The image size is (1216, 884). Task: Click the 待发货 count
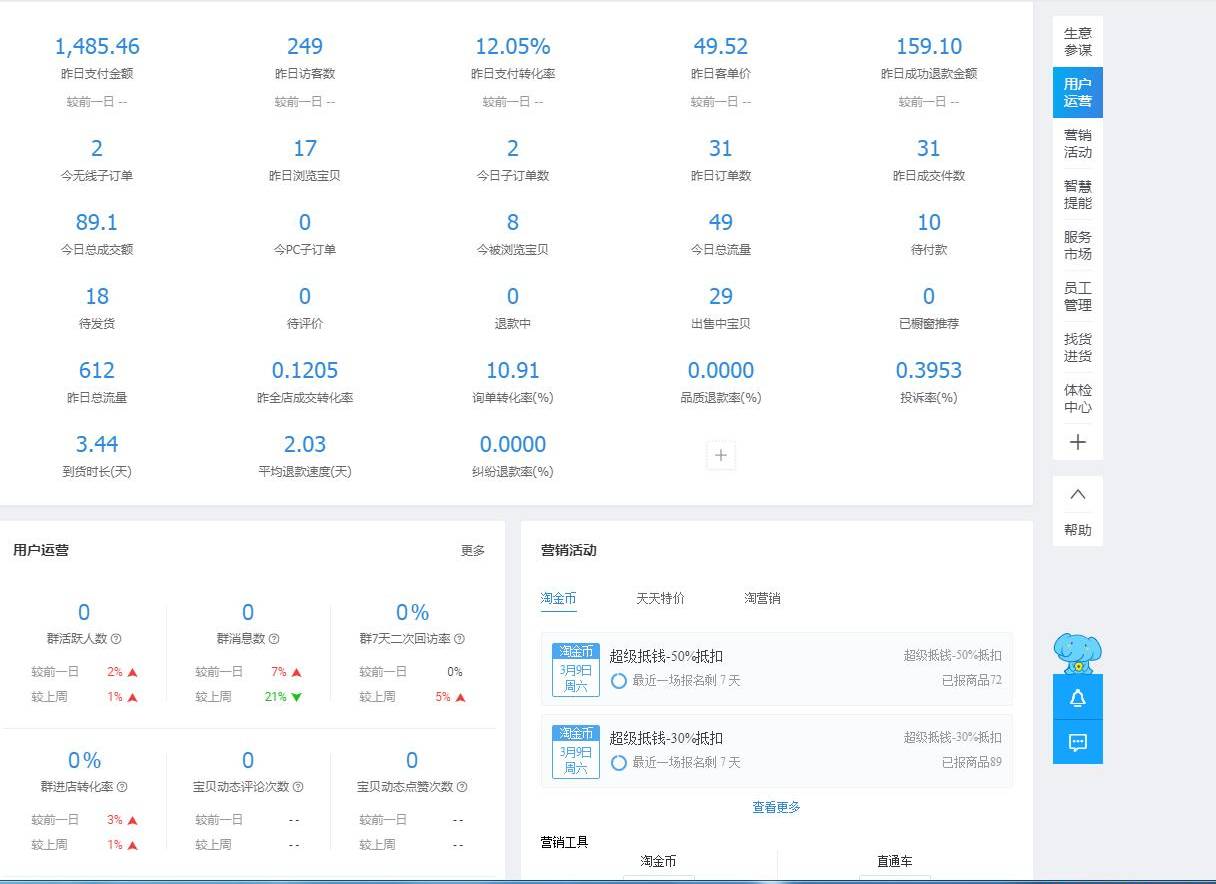[x=97, y=296]
